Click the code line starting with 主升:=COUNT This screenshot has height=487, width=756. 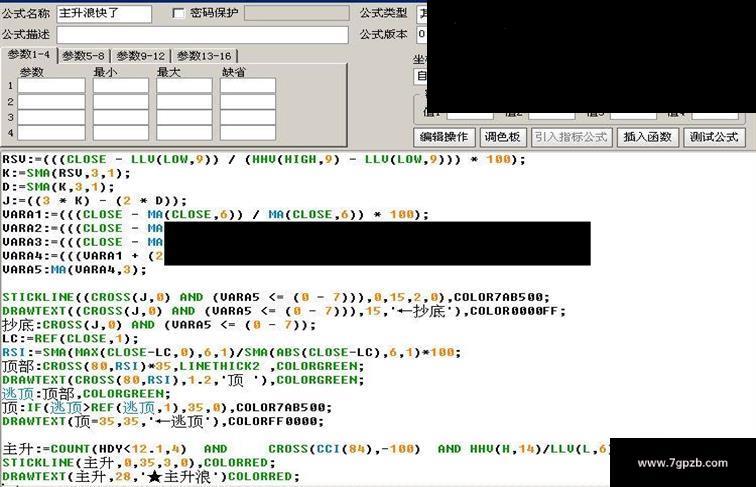pyautogui.click(x=306, y=449)
